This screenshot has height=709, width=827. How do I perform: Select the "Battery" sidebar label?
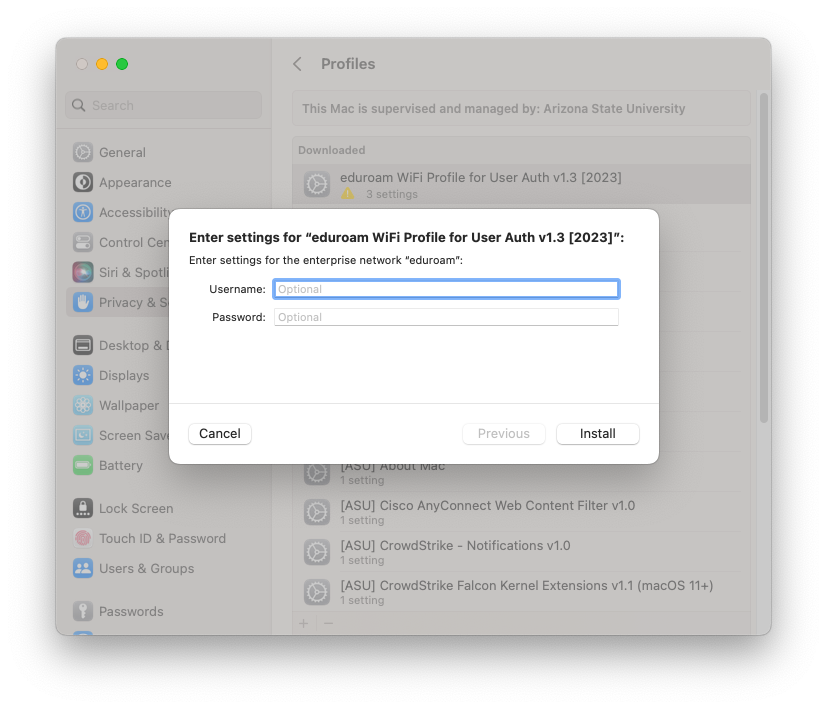click(x=121, y=465)
